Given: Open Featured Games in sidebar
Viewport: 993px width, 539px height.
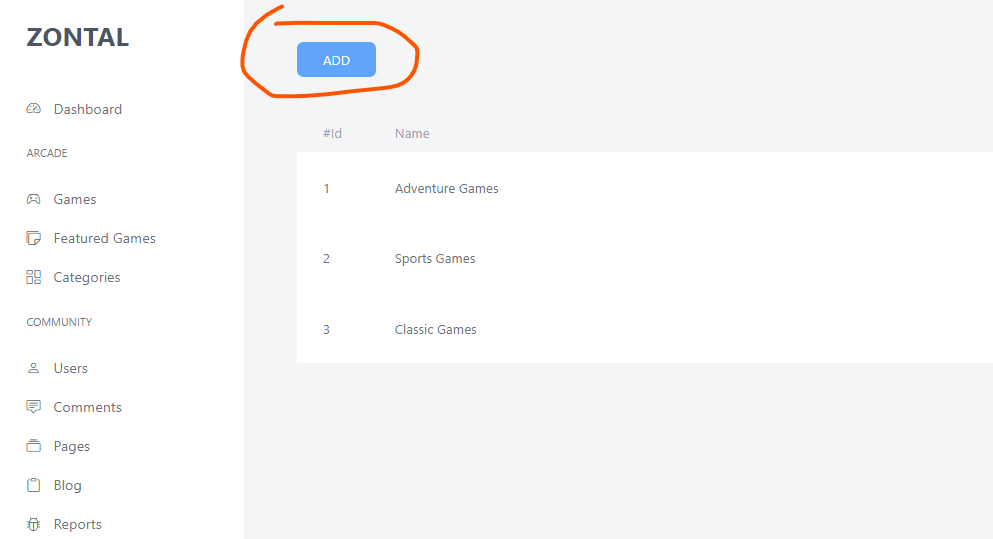Looking at the screenshot, I should [x=105, y=238].
